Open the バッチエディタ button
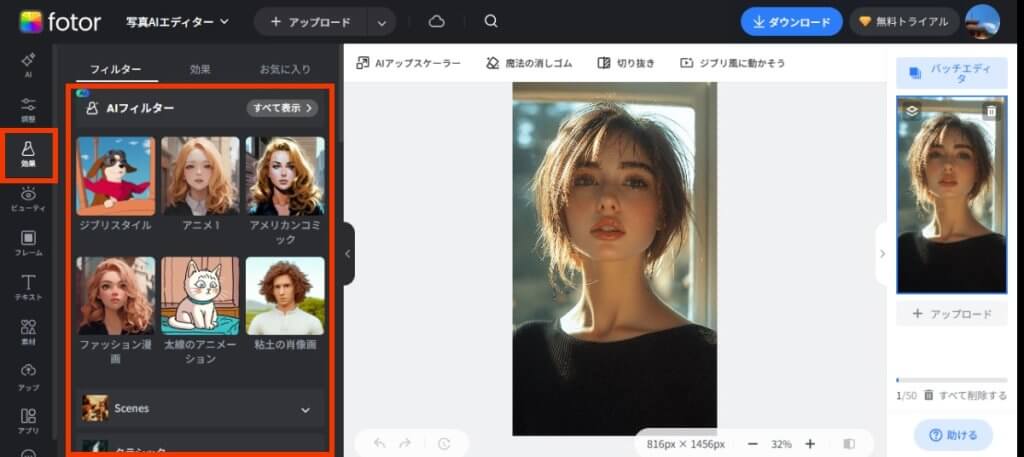The image size is (1024, 457). [952, 73]
